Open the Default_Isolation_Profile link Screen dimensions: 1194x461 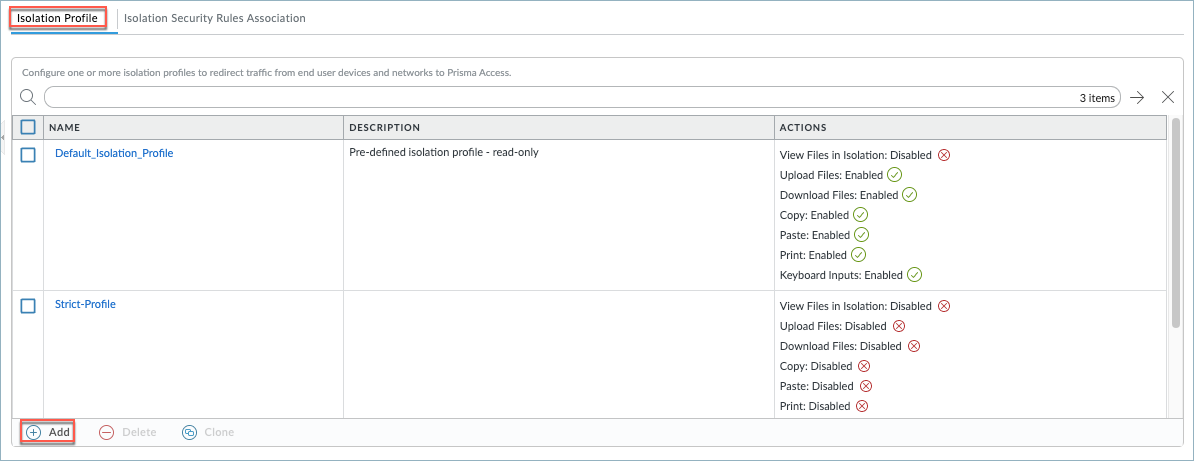pos(114,153)
